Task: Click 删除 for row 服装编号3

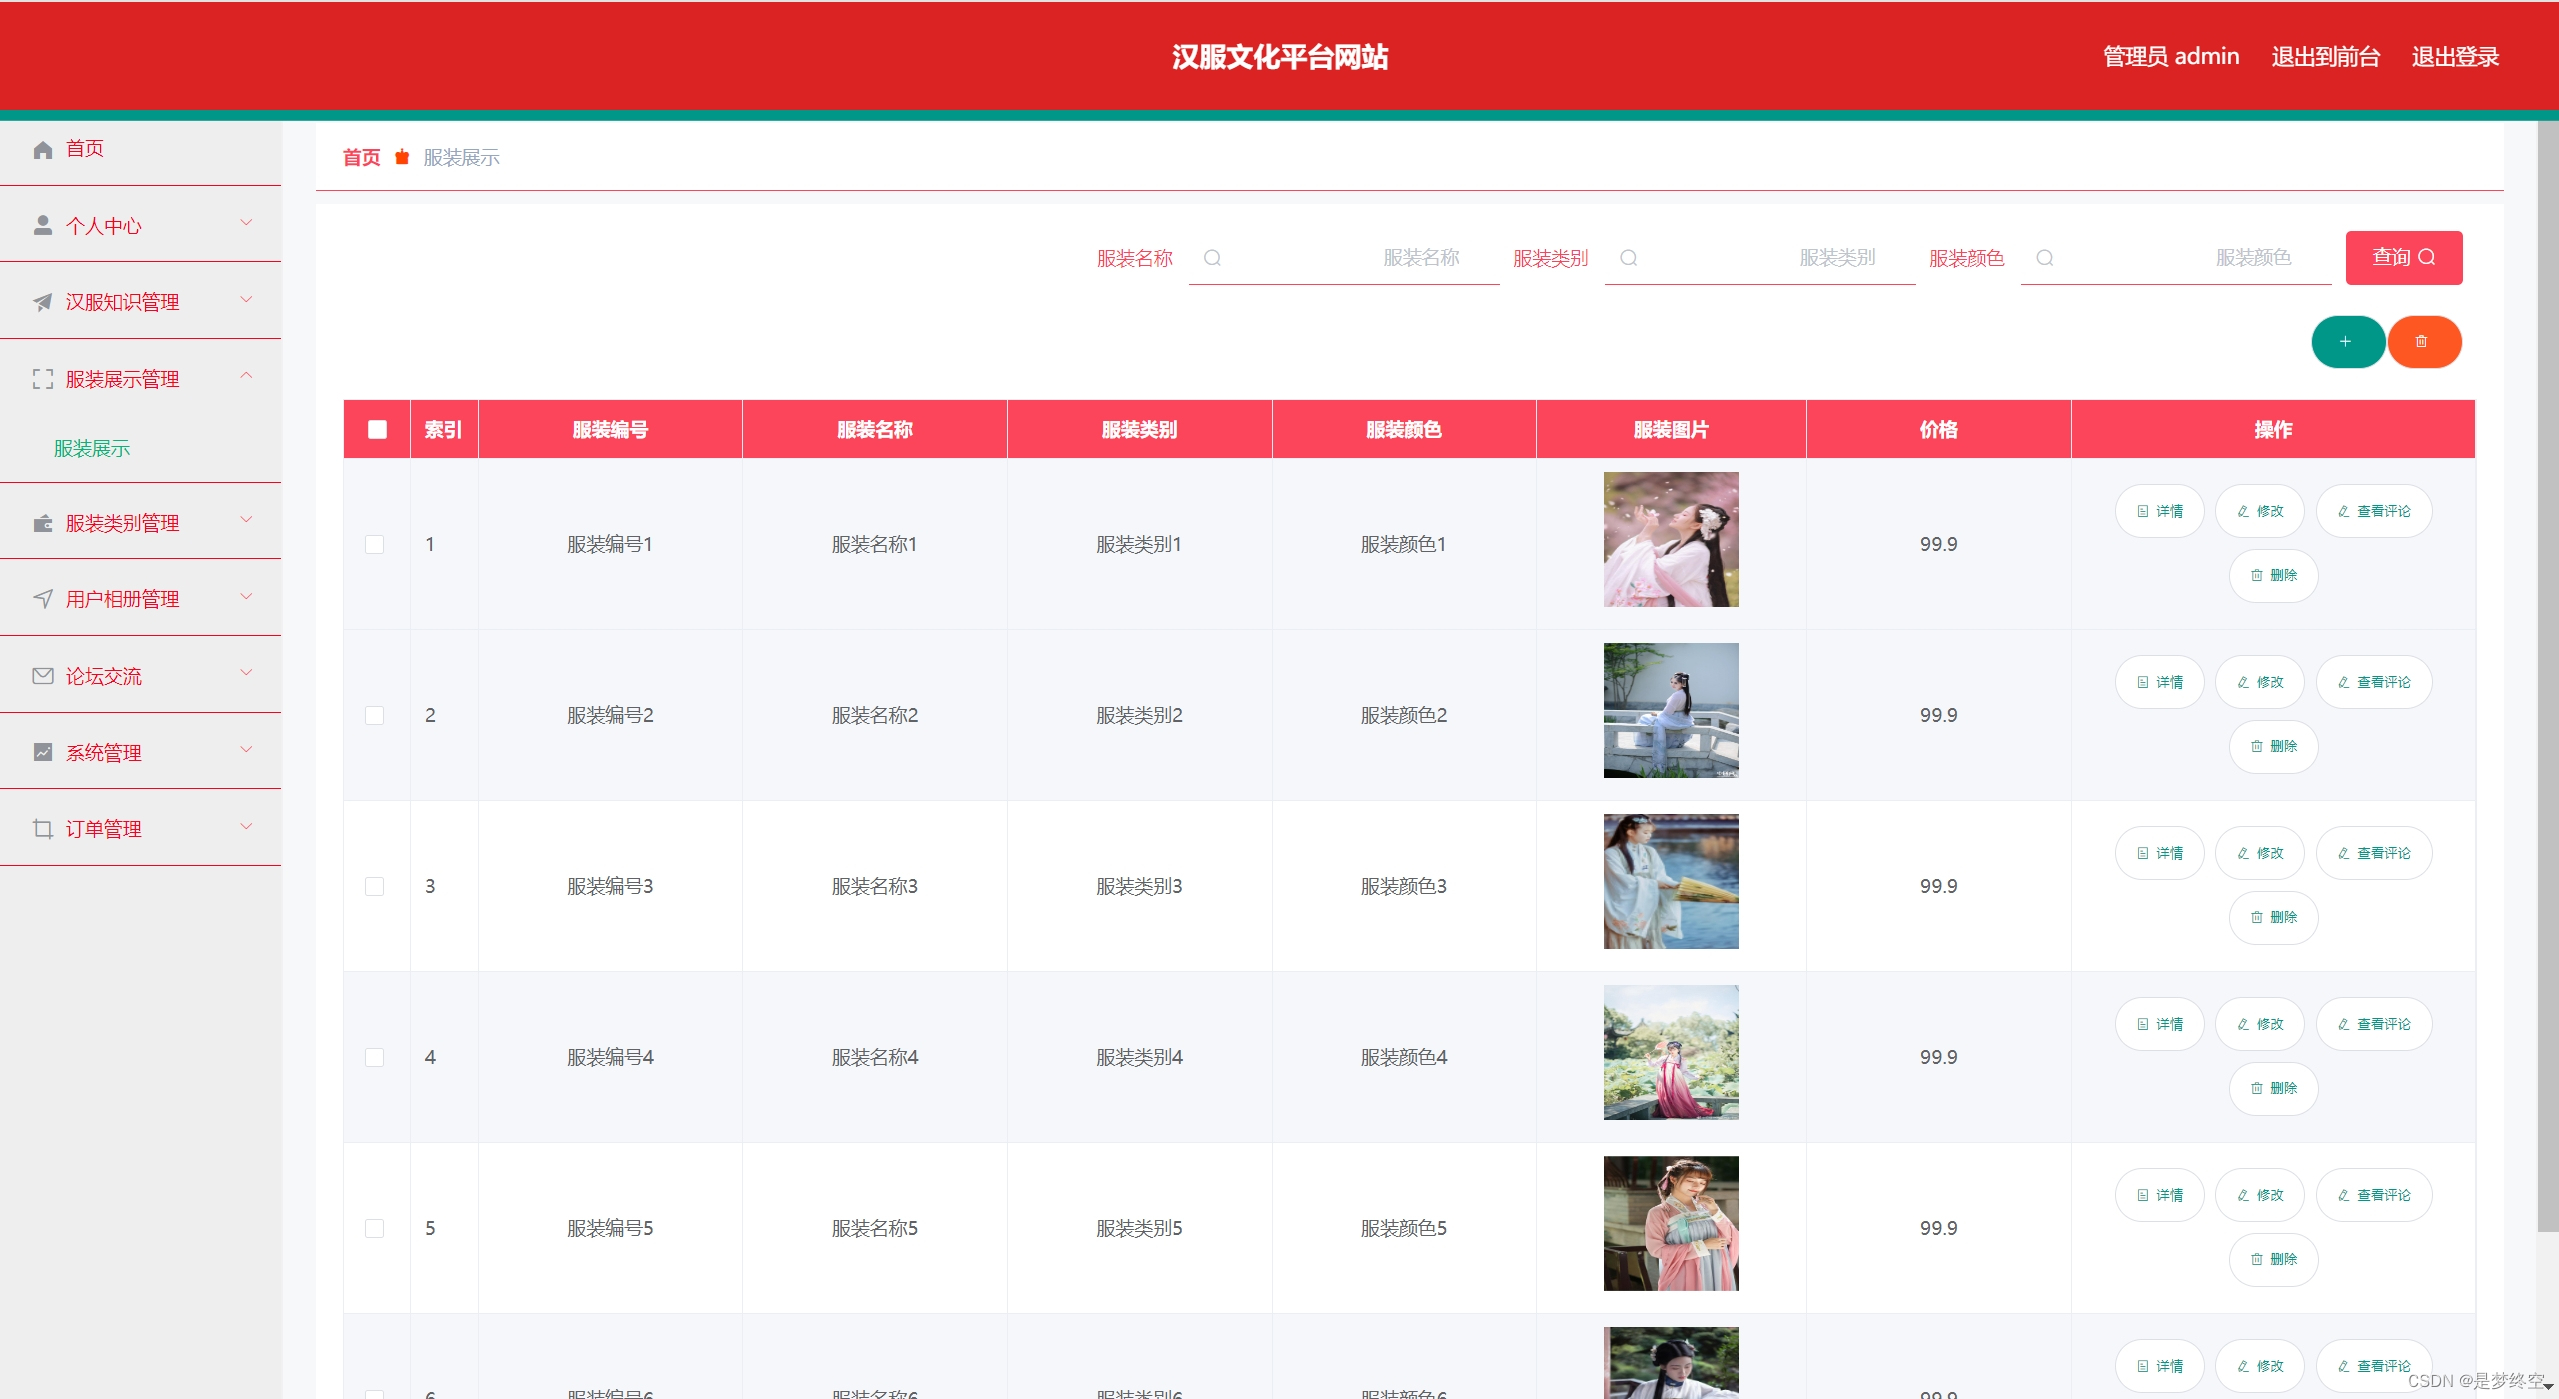Action: coord(2273,917)
